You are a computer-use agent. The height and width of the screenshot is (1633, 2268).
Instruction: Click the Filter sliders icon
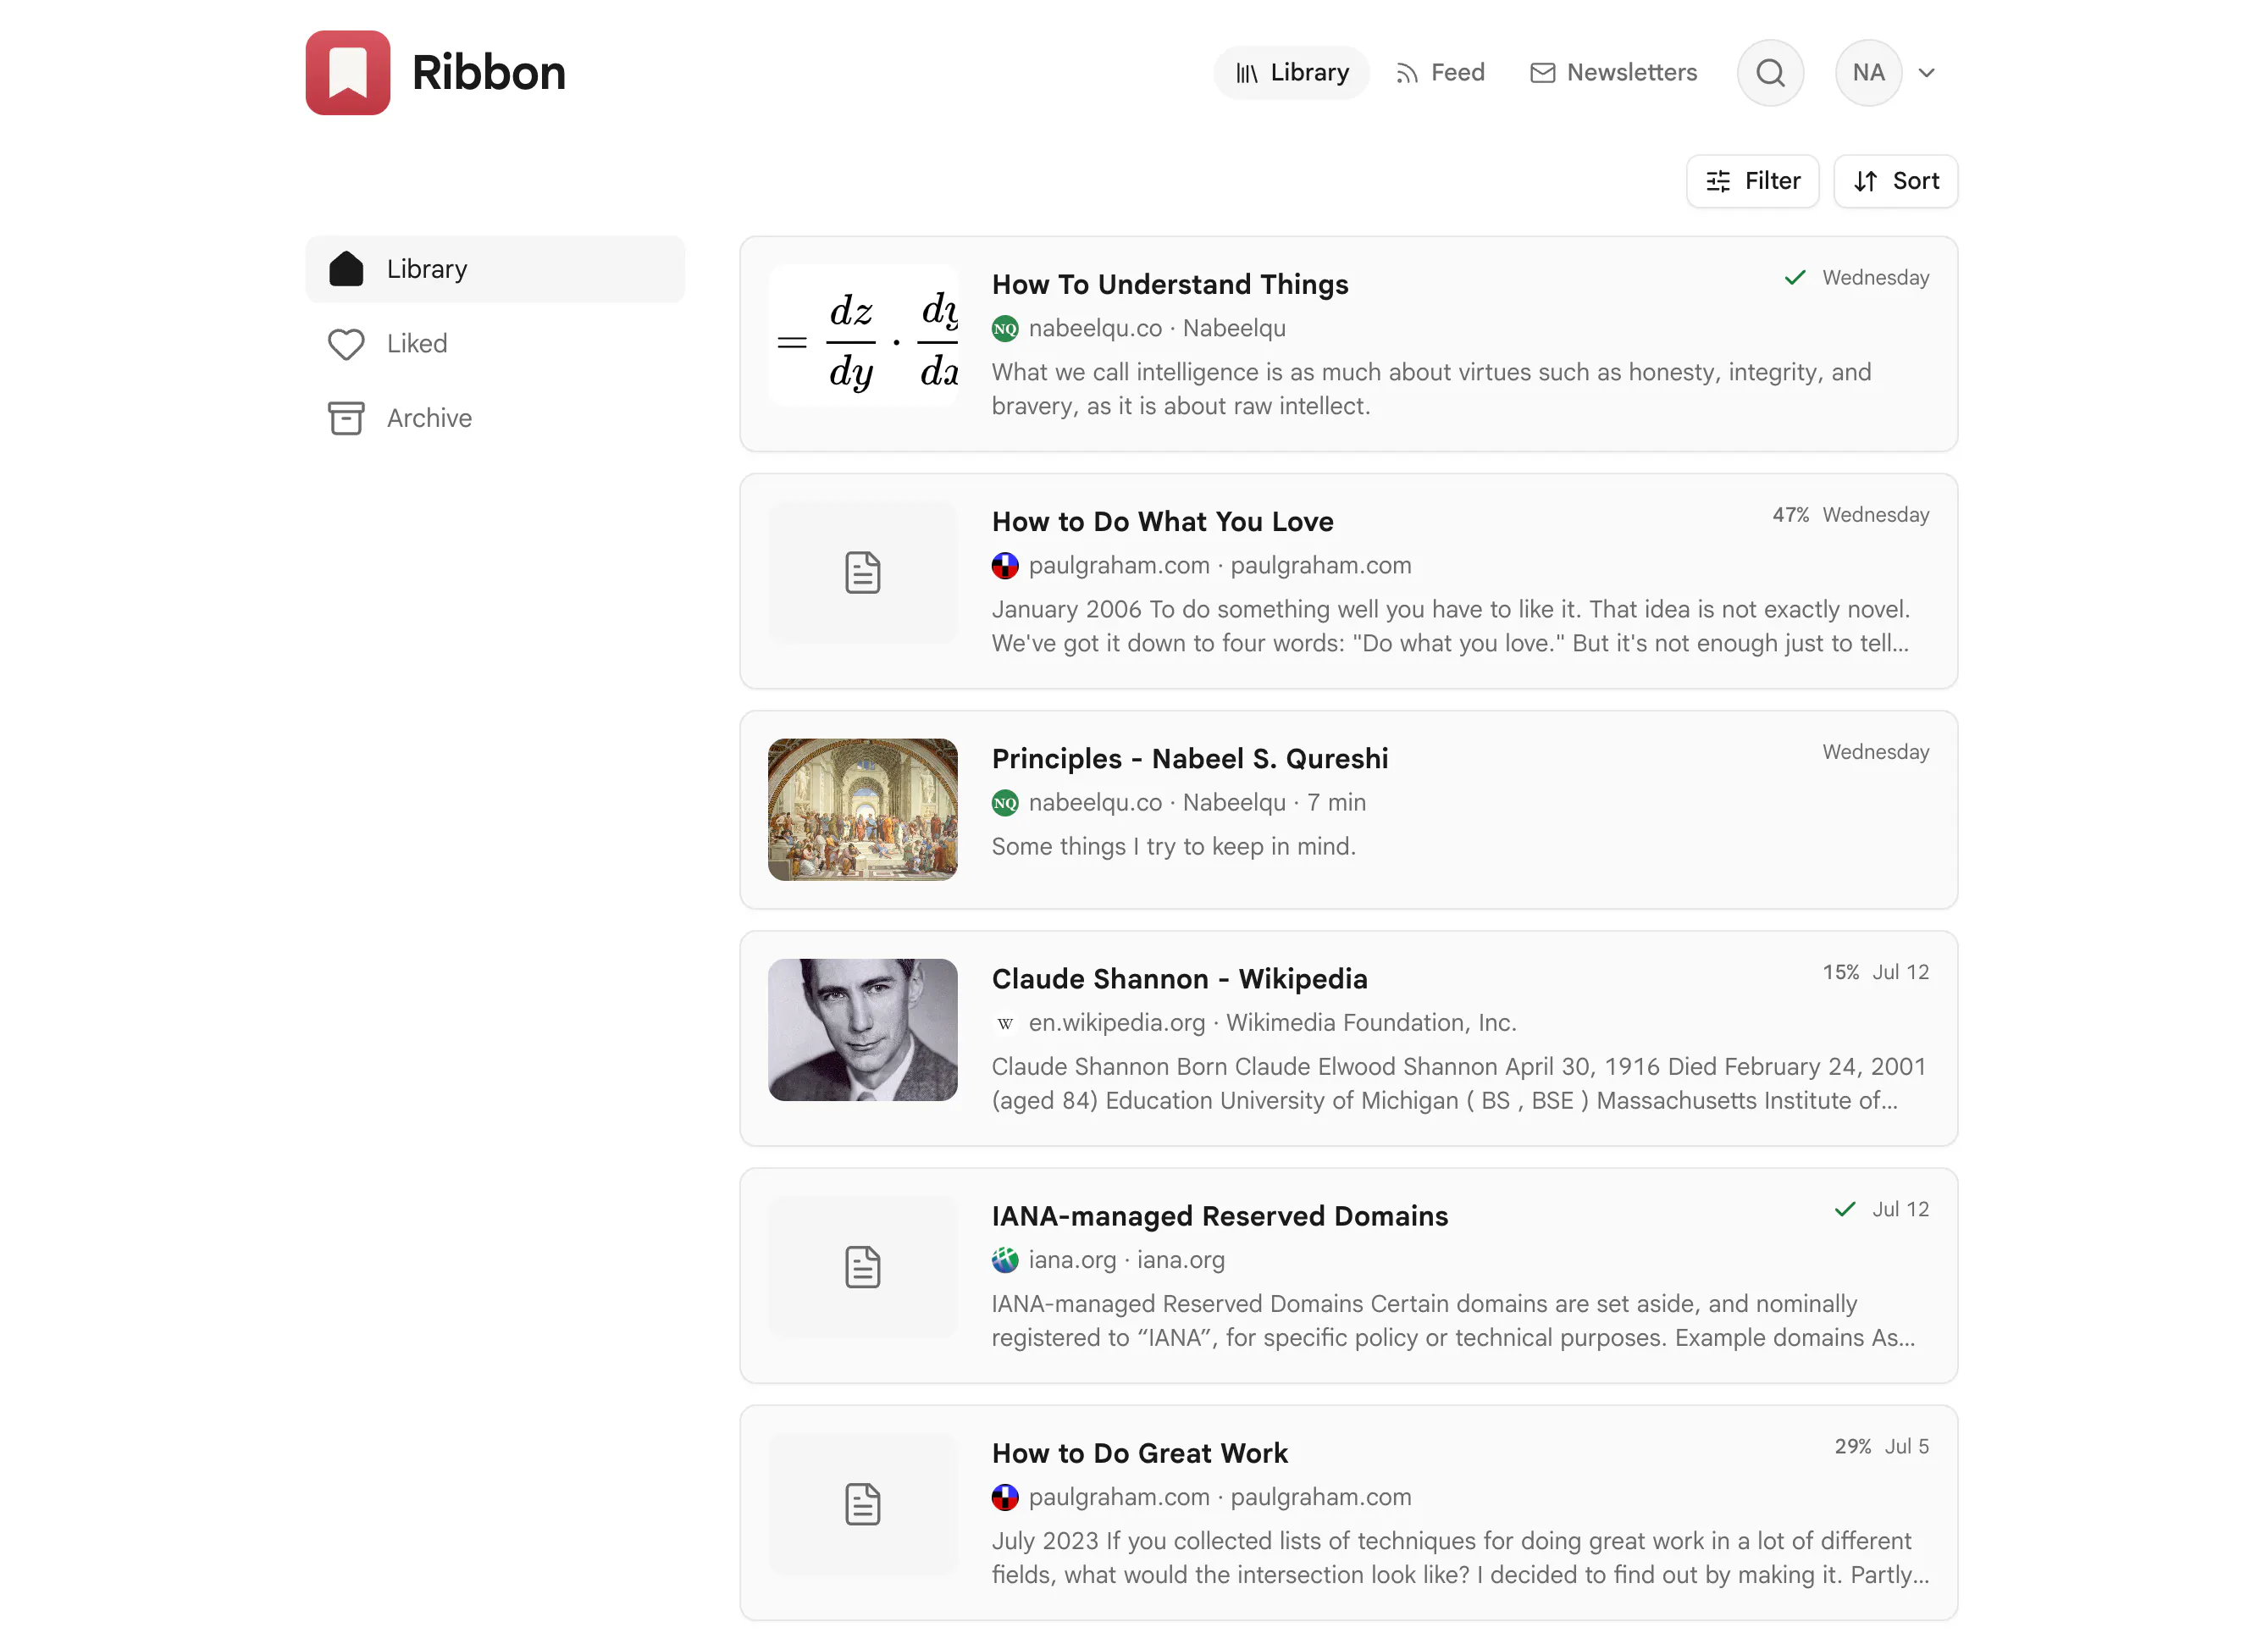pyautogui.click(x=1717, y=181)
